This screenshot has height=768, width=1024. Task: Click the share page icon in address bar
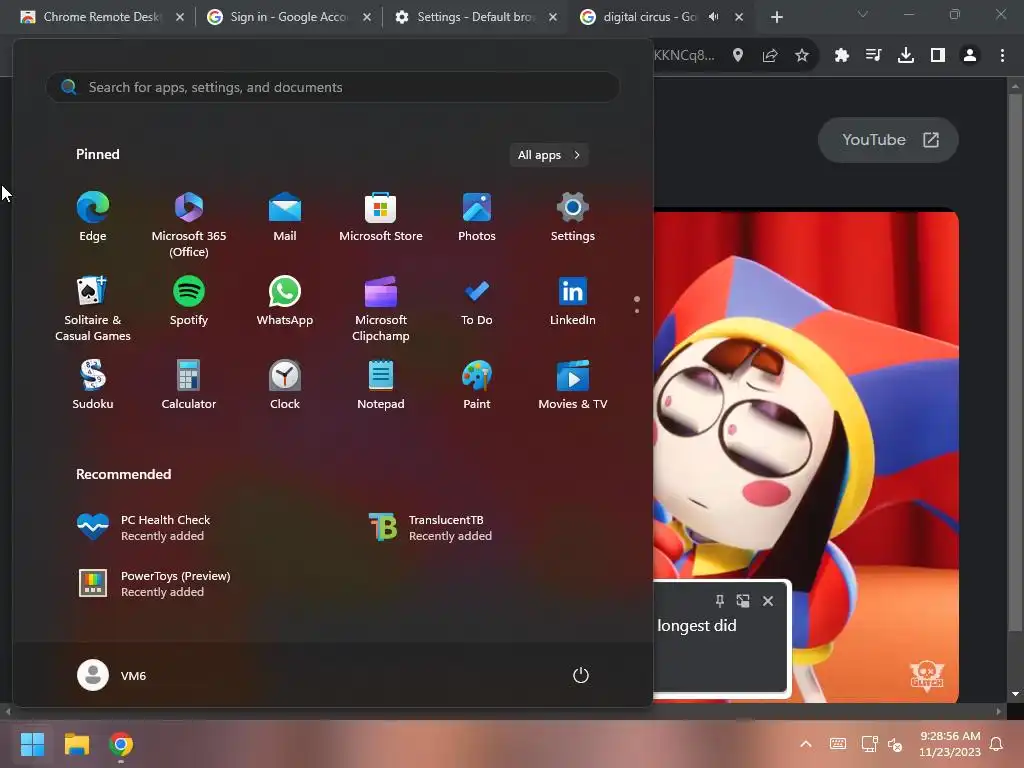tap(770, 56)
